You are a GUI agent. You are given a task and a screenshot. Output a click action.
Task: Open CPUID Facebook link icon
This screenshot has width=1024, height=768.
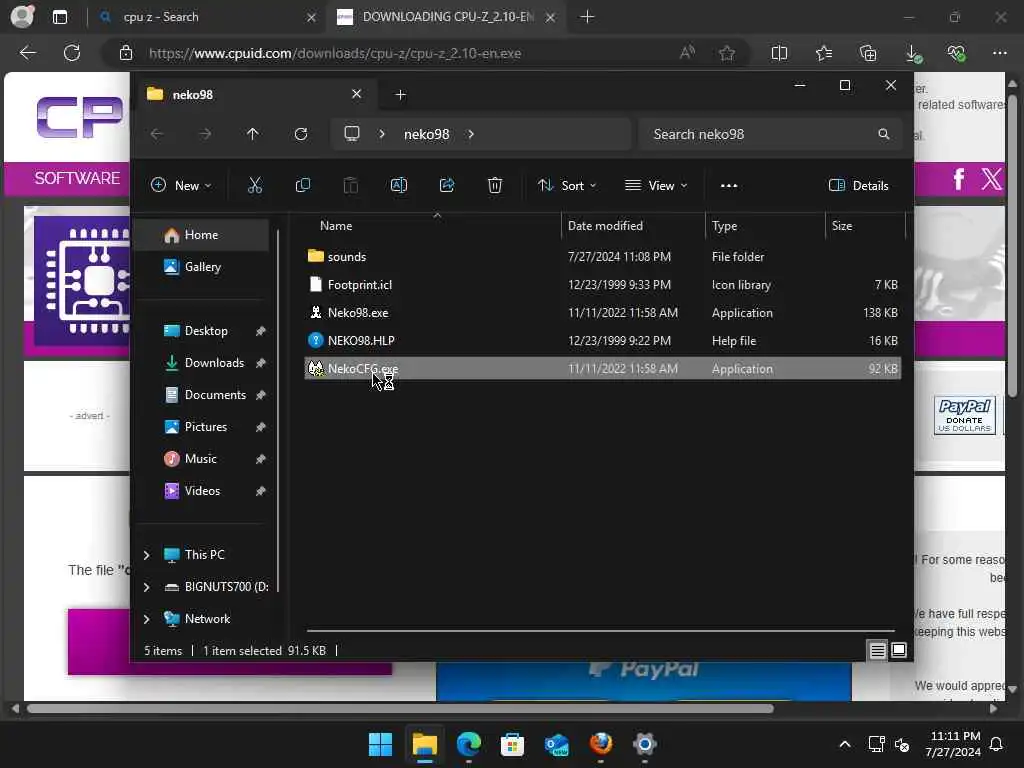click(958, 178)
